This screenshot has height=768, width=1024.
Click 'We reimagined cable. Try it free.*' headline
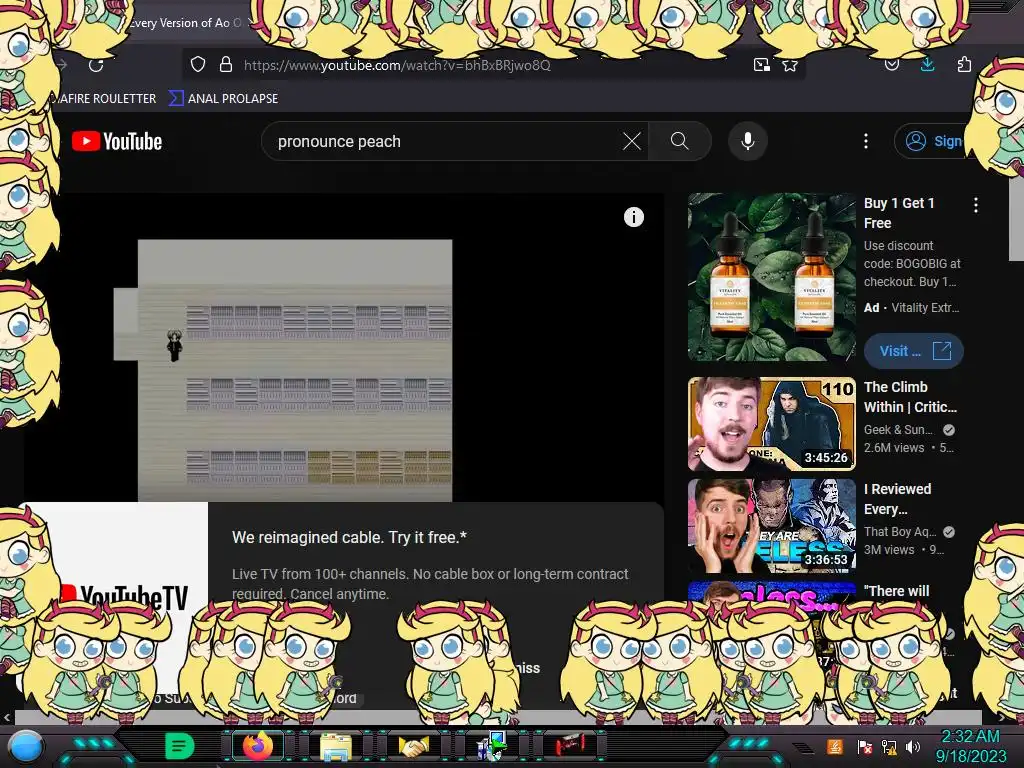coord(349,537)
